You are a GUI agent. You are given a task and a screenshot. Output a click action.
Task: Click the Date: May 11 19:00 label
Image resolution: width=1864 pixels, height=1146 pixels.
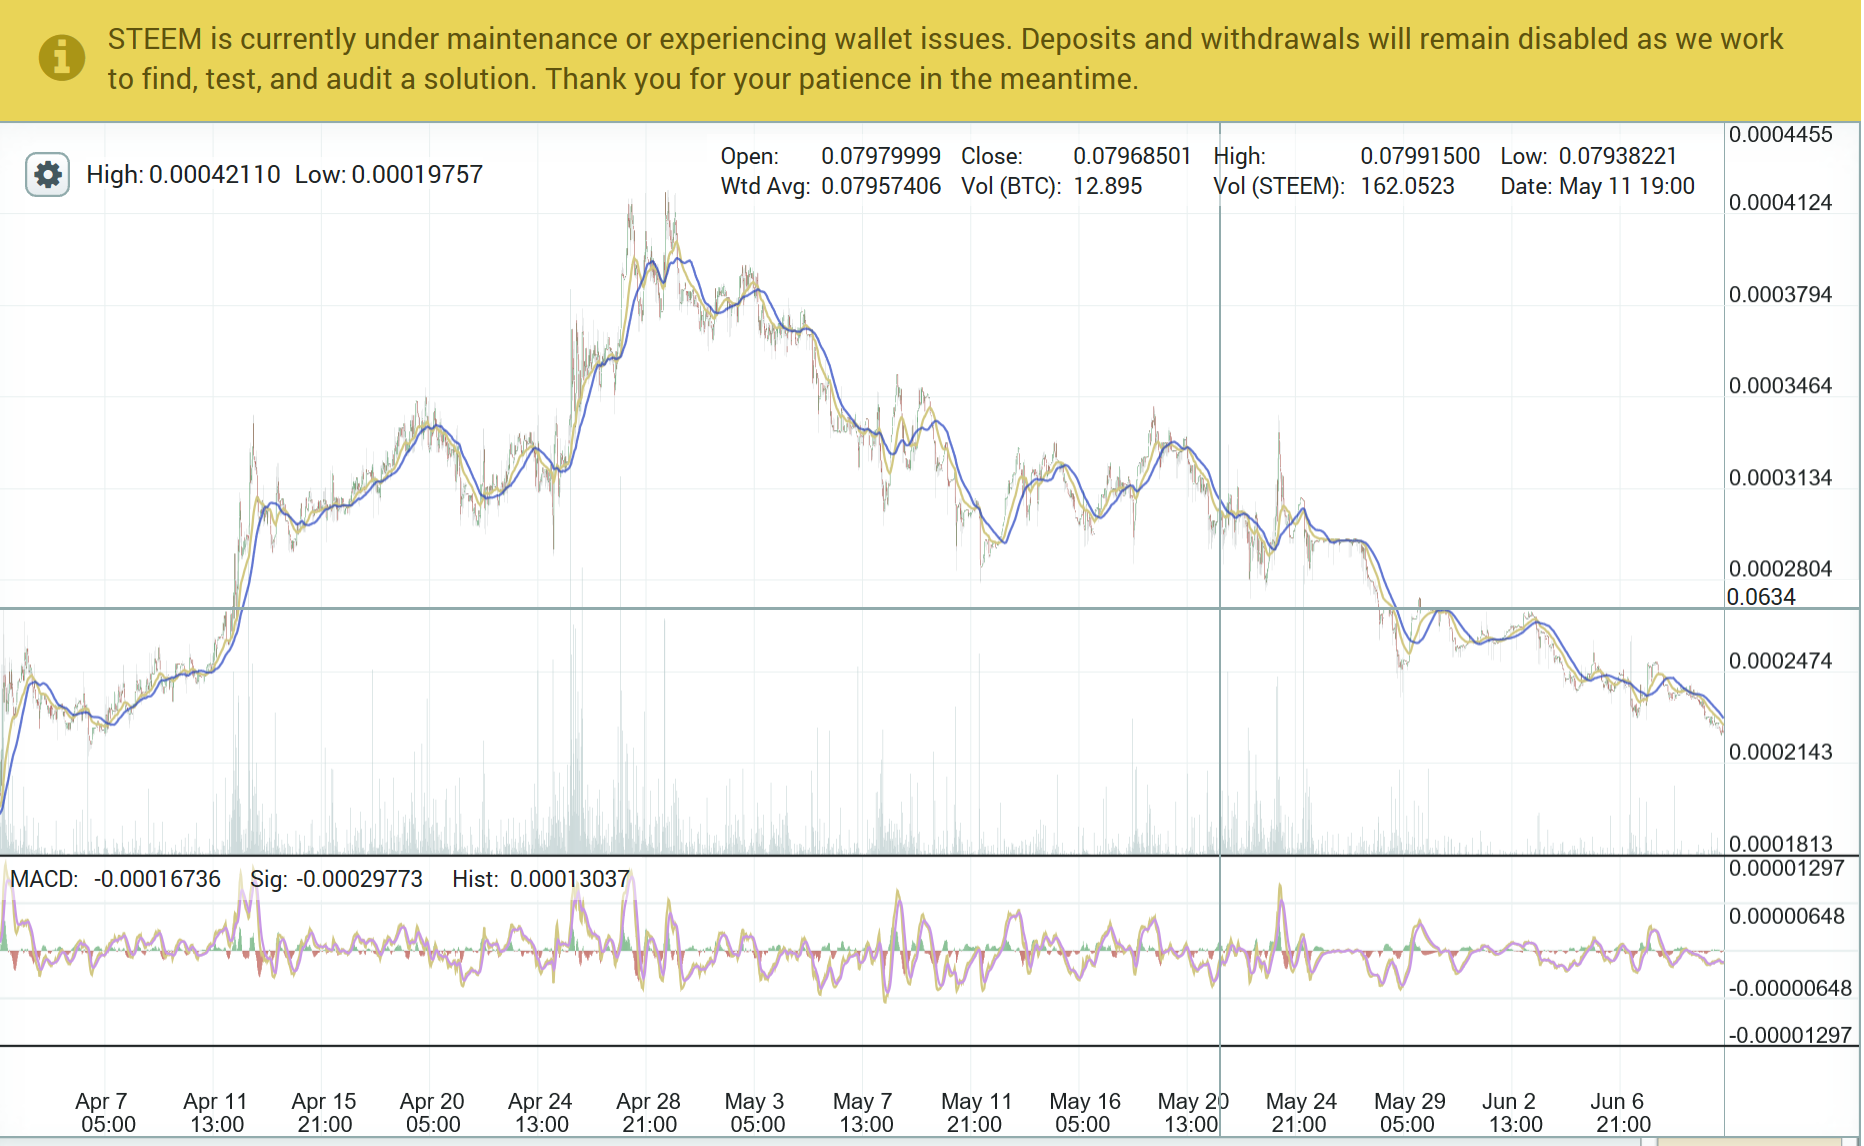coord(1597,186)
